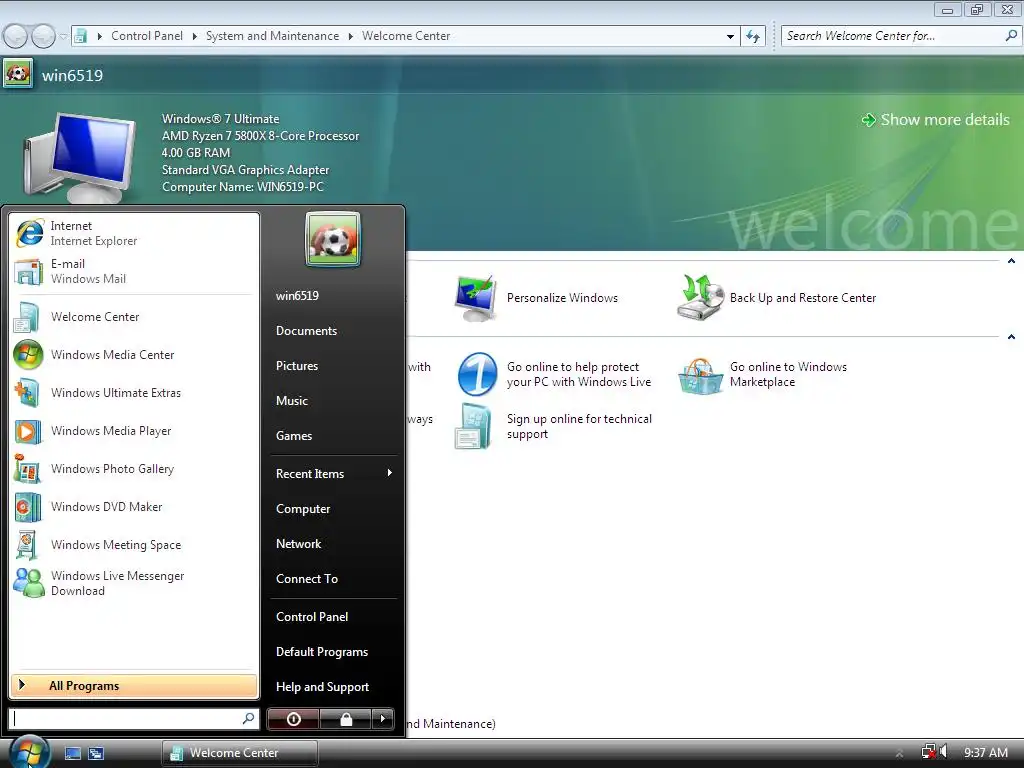This screenshot has height=768, width=1024.
Task: Click Welcome Center taskbar button
Action: [240, 753]
